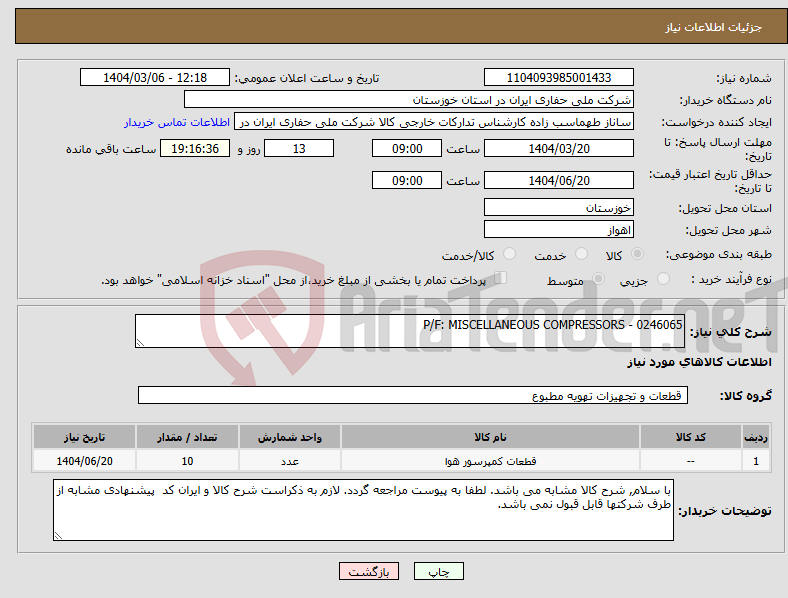Click the تعداد / مقدار column header
This screenshot has width=788, height=598.
(x=187, y=437)
